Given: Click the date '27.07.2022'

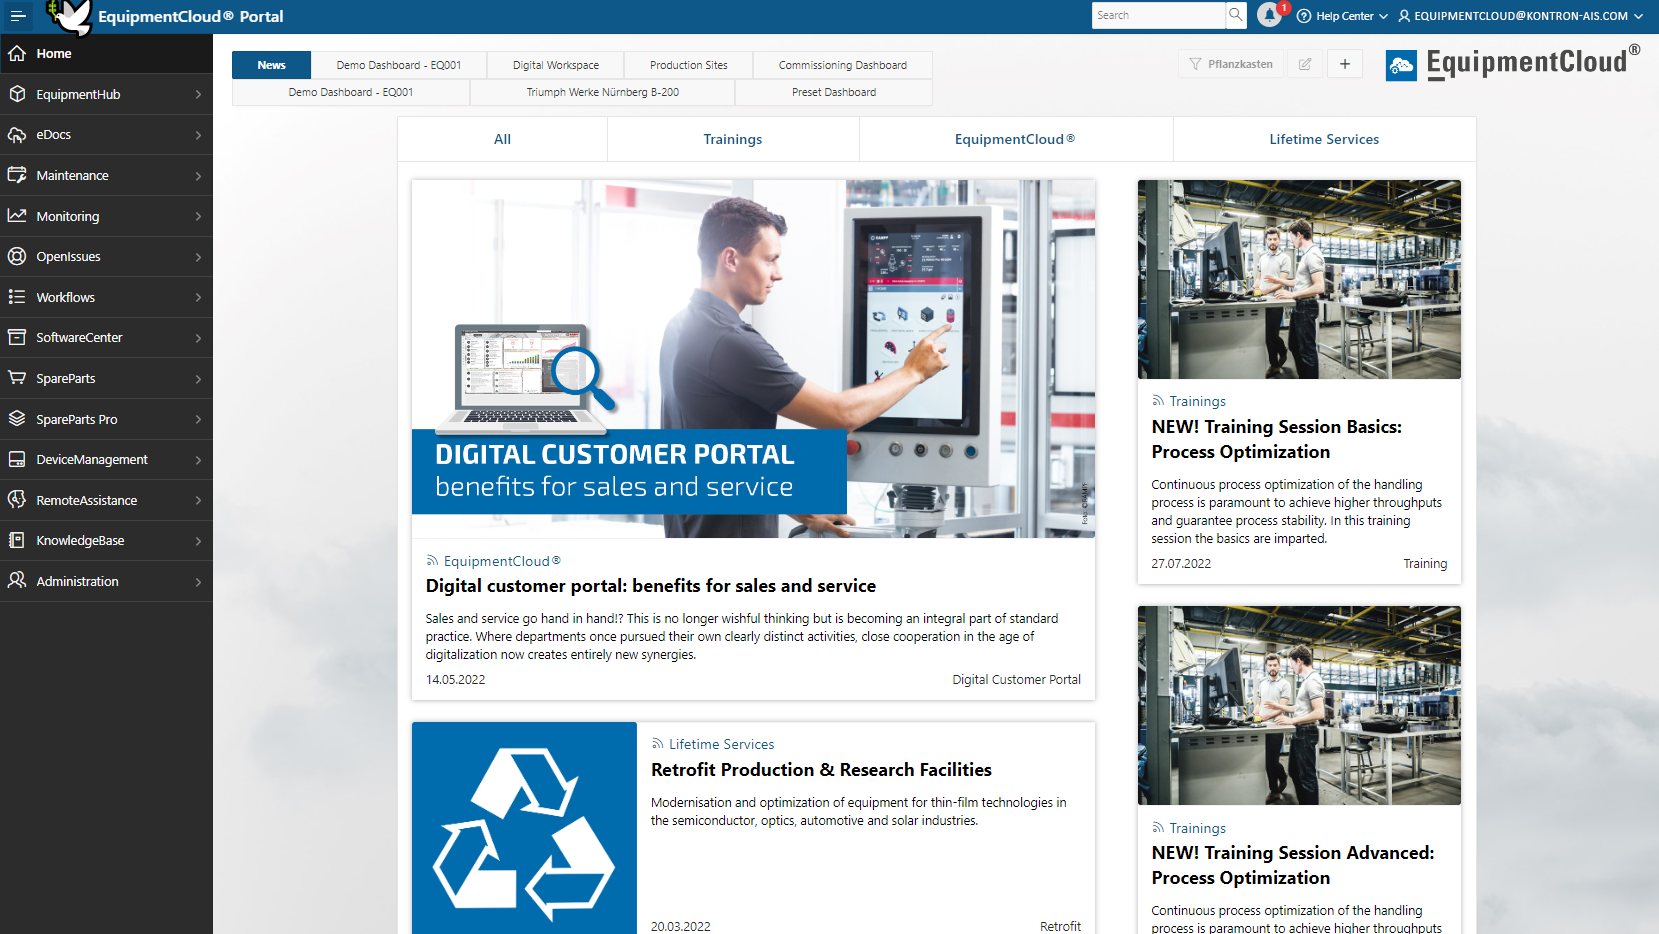Looking at the screenshot, I should pos(1181,564).
